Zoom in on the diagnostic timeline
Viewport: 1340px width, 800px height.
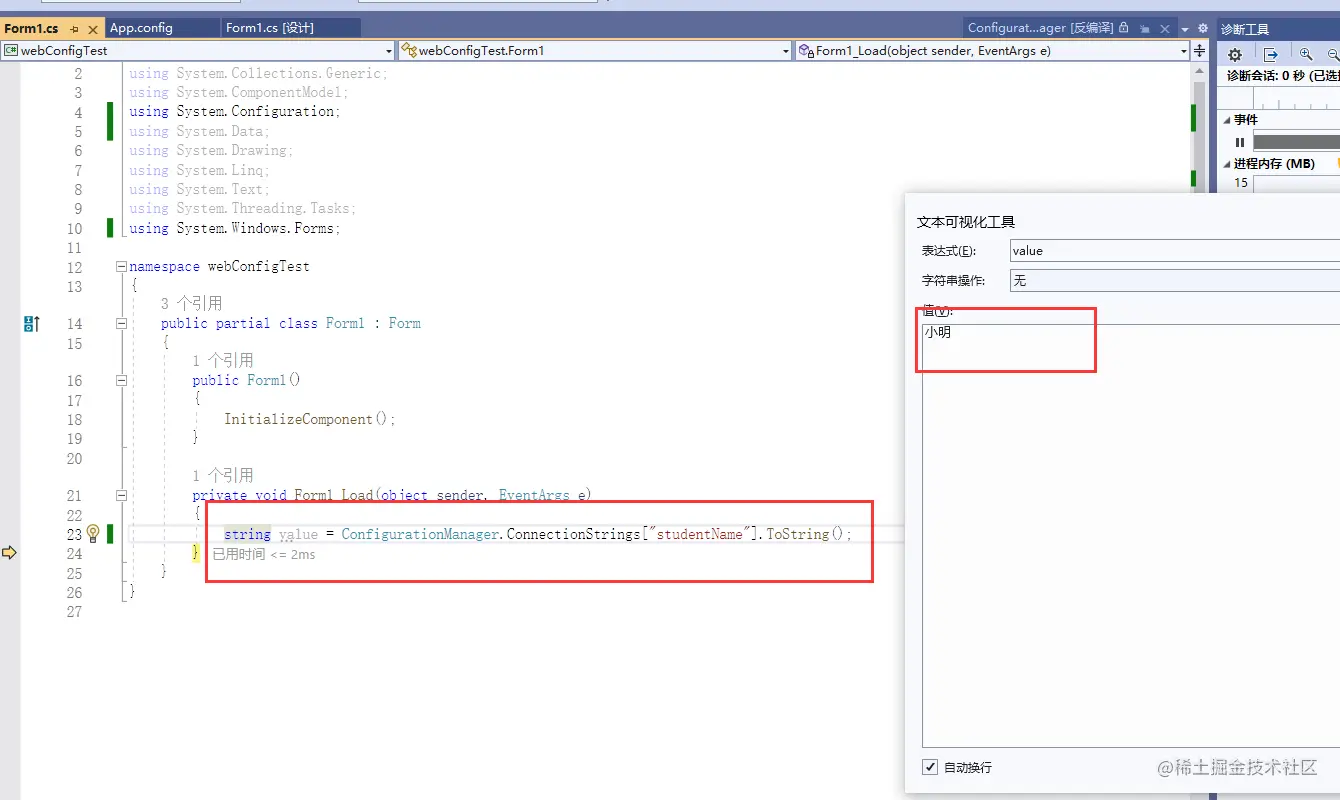pos(1306,55)
